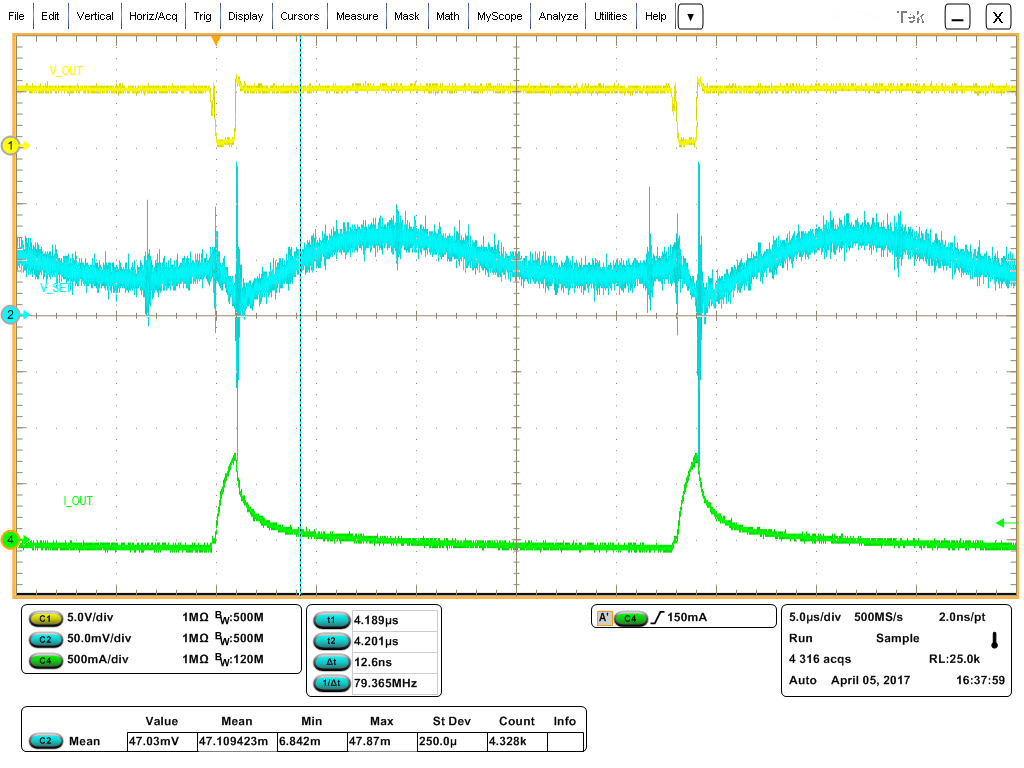This screenshot has width=1024, height=768.
Task: Click the 47.87m Max cell
Action: [382, 741]
